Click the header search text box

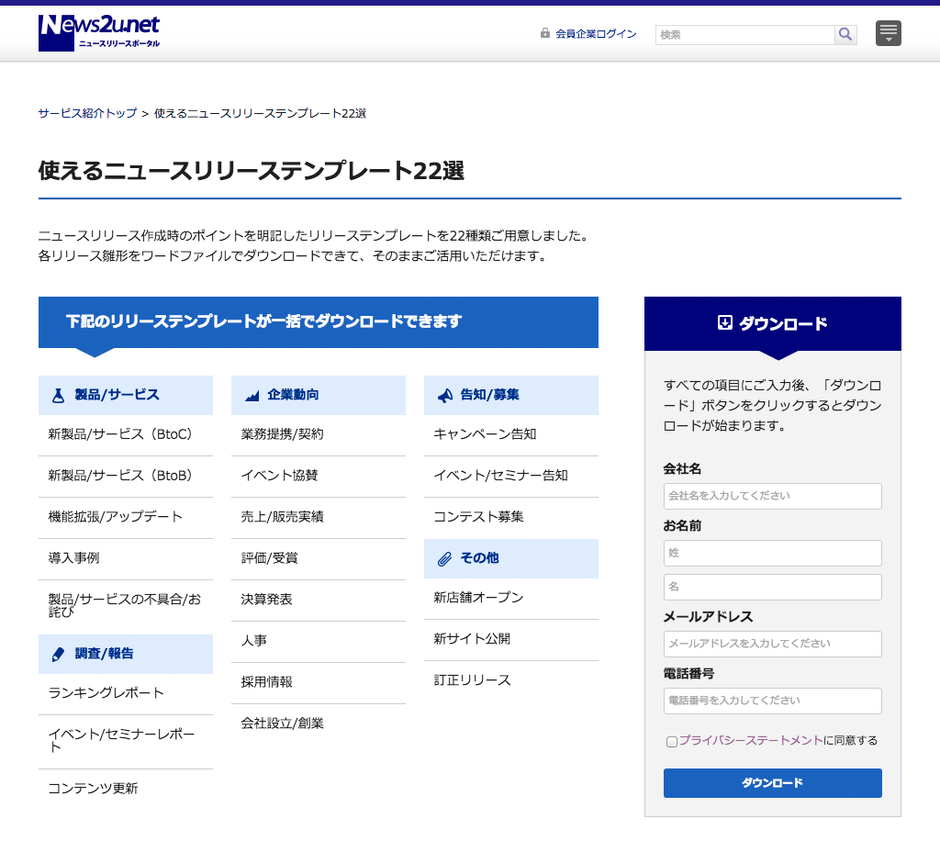(x=745, y=34)
